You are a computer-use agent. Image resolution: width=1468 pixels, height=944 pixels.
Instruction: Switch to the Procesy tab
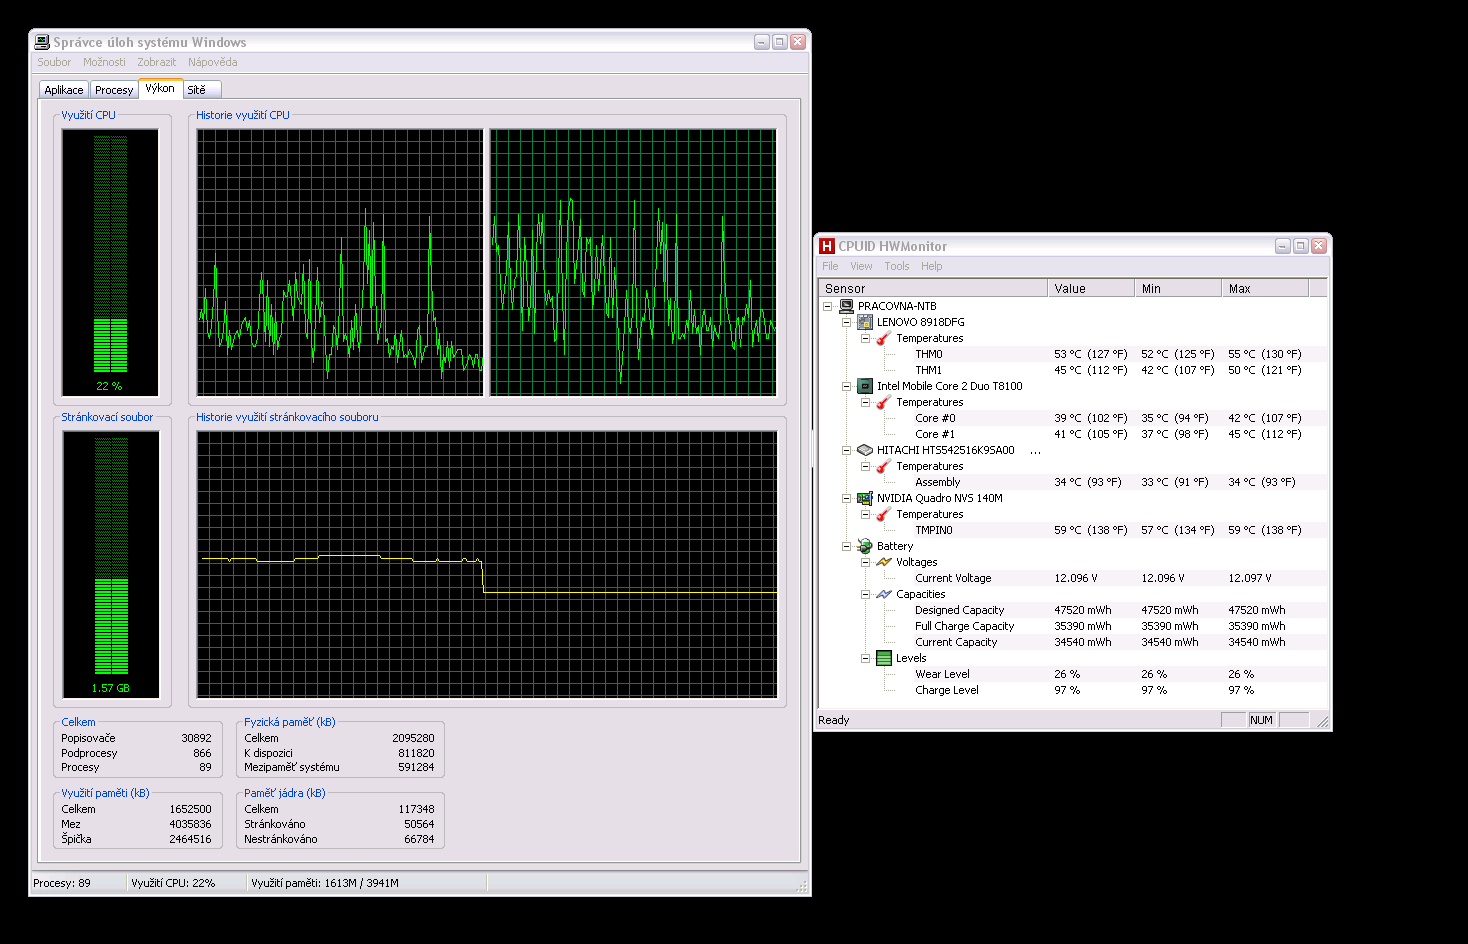point(114,90)
